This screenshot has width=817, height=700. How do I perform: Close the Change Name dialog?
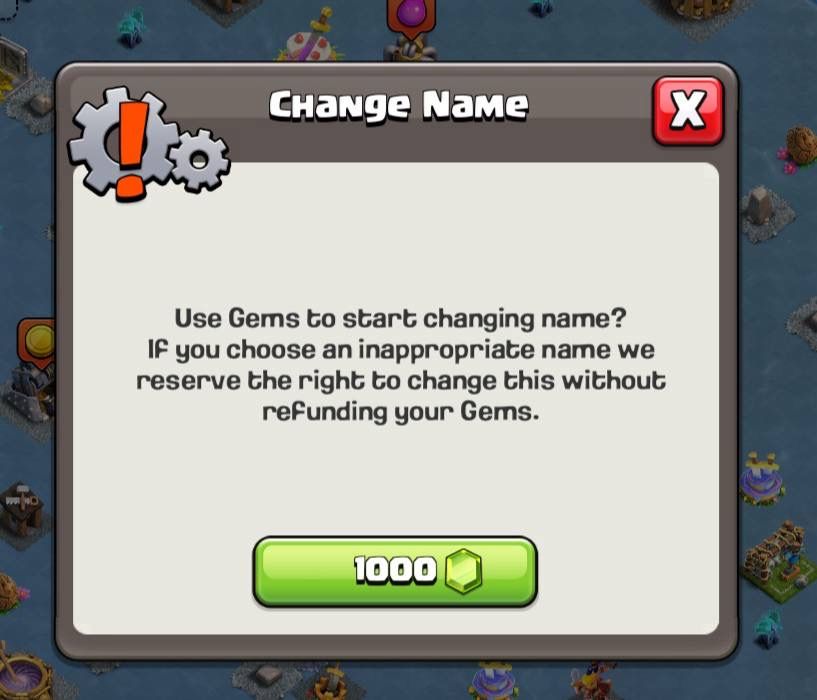coord(688,110)
